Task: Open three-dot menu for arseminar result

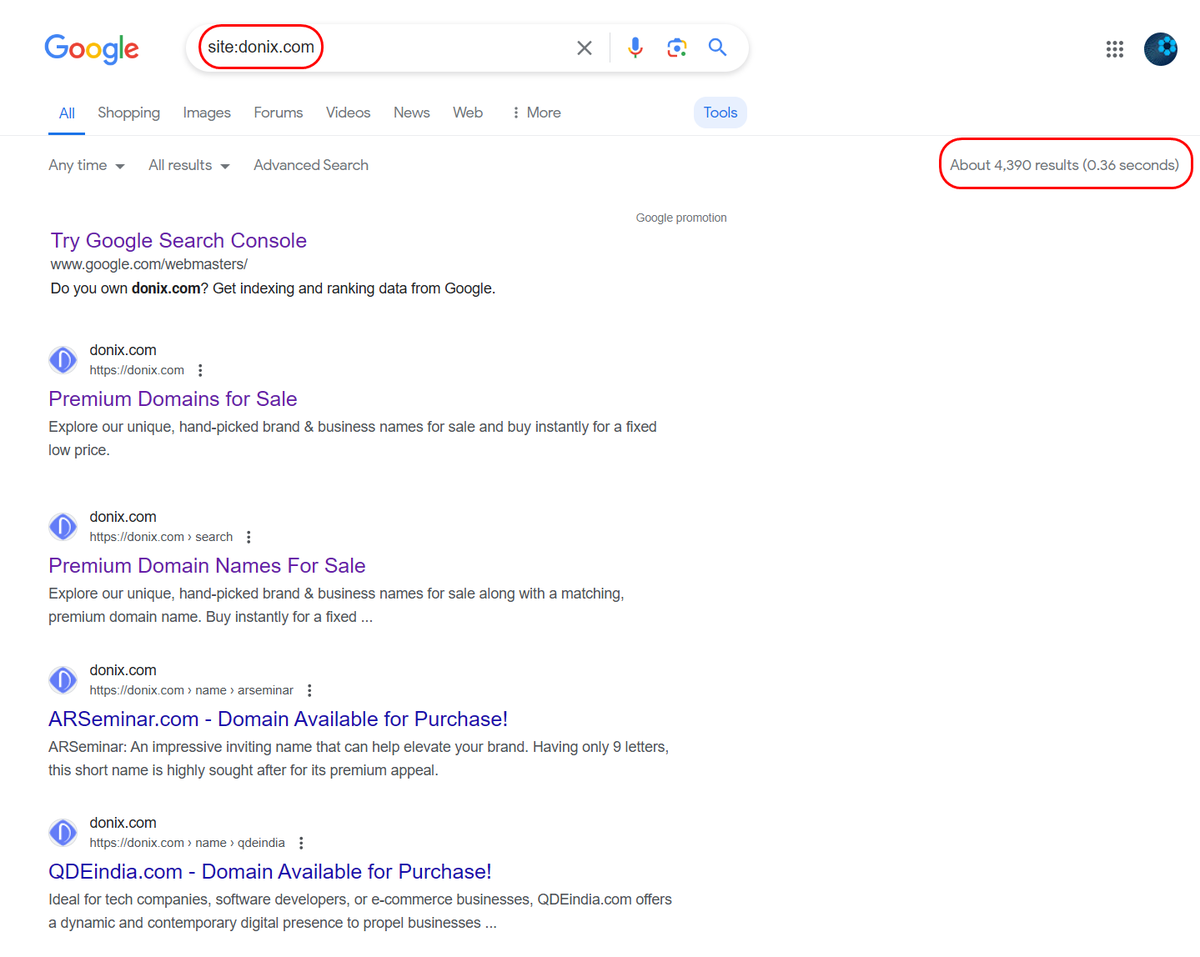Action: 310,690
